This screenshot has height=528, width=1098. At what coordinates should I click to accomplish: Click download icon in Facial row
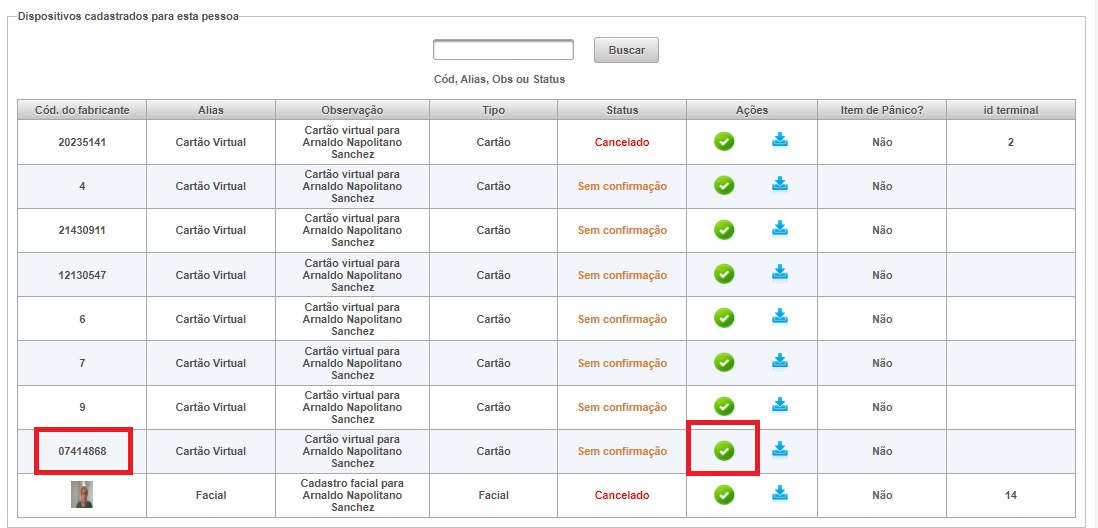(780, 494)
